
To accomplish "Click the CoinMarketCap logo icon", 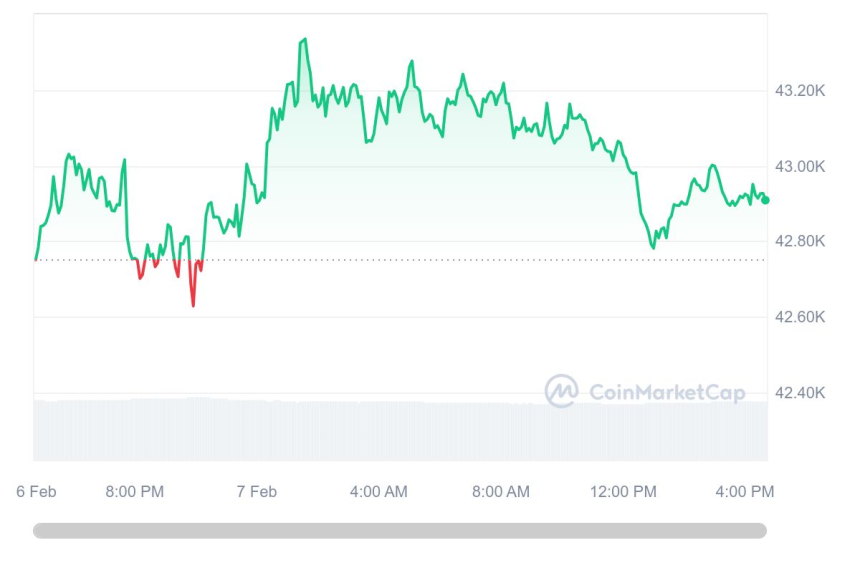I will (561, 391).
